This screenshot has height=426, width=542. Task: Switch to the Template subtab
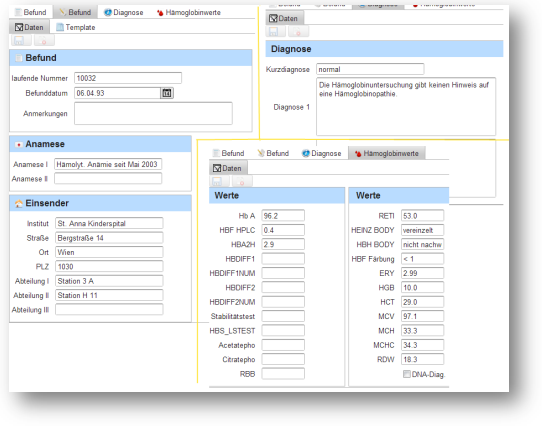pos(76,27)
